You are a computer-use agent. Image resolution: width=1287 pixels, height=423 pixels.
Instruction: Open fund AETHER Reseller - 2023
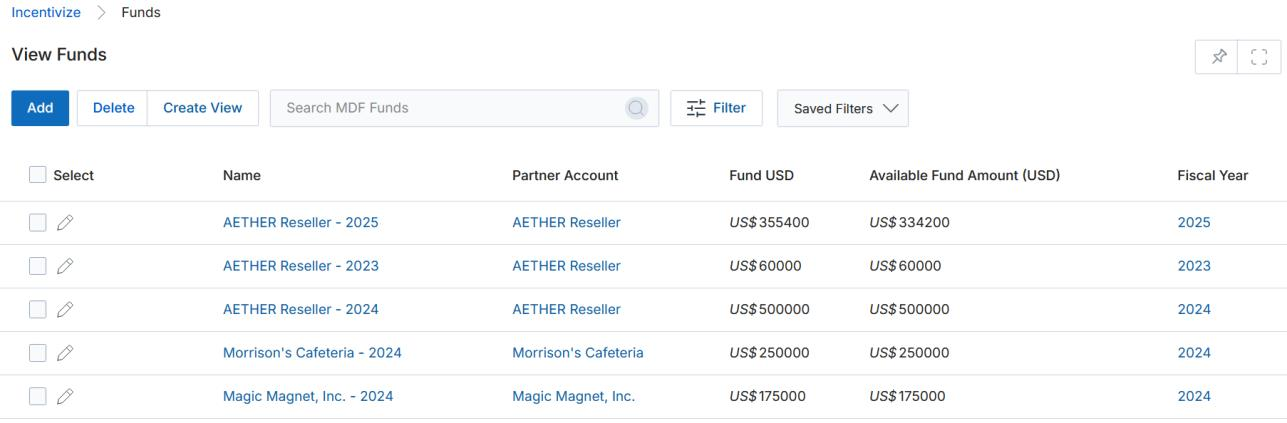click(301, 266)
